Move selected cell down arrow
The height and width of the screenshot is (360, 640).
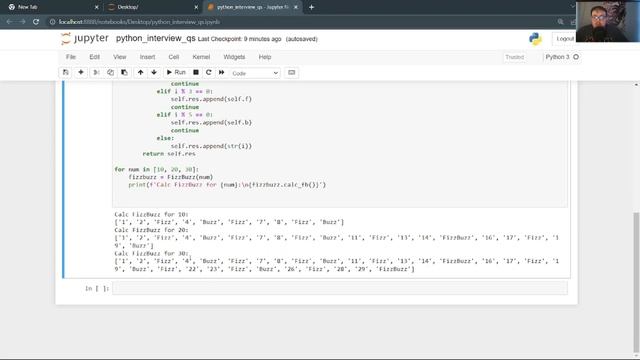[154, 73]
